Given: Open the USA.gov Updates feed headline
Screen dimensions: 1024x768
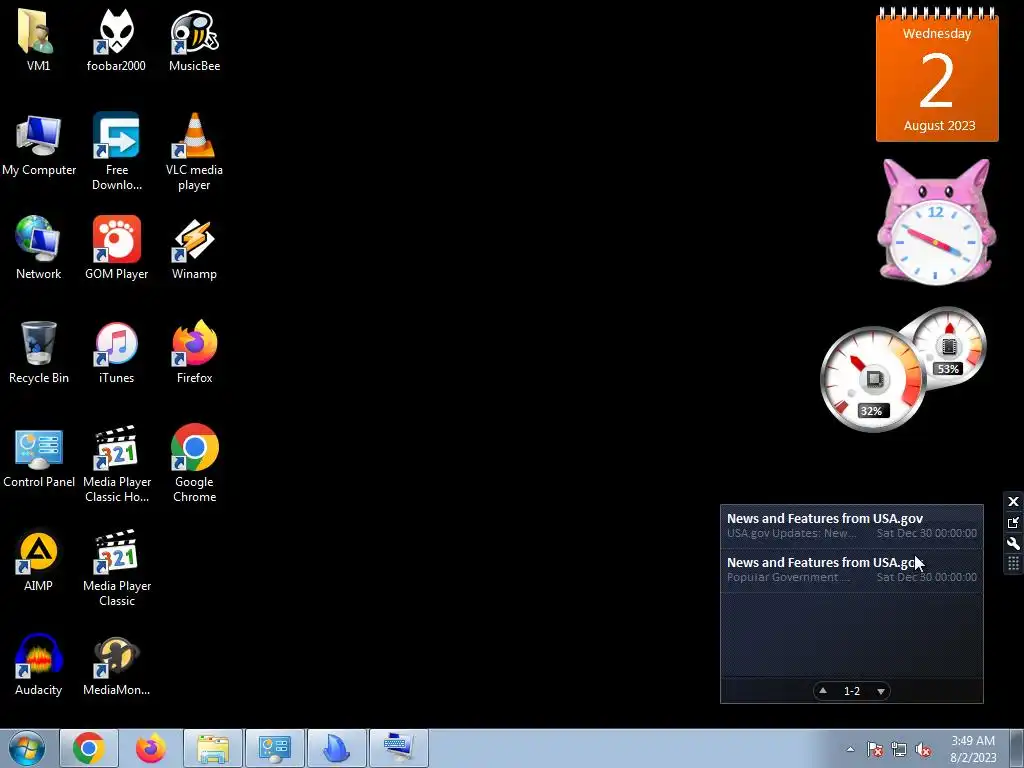Looking at the screenshot, I should pyautogui.click(x=852, y=526).
